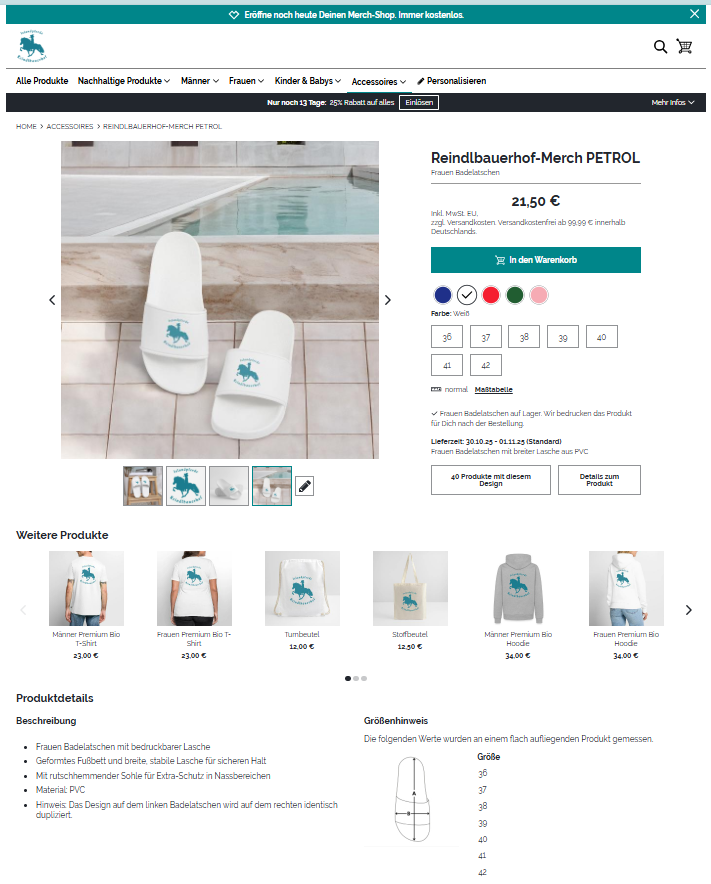Click the pencil customize design icon
This screenshot has height=884, width=711.
coord(304,486)
